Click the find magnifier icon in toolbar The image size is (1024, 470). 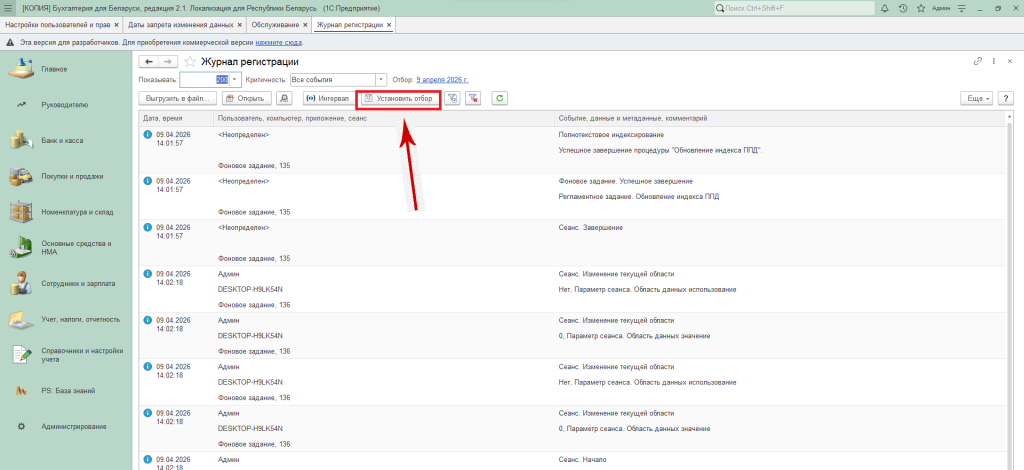[x=284, y=98]
